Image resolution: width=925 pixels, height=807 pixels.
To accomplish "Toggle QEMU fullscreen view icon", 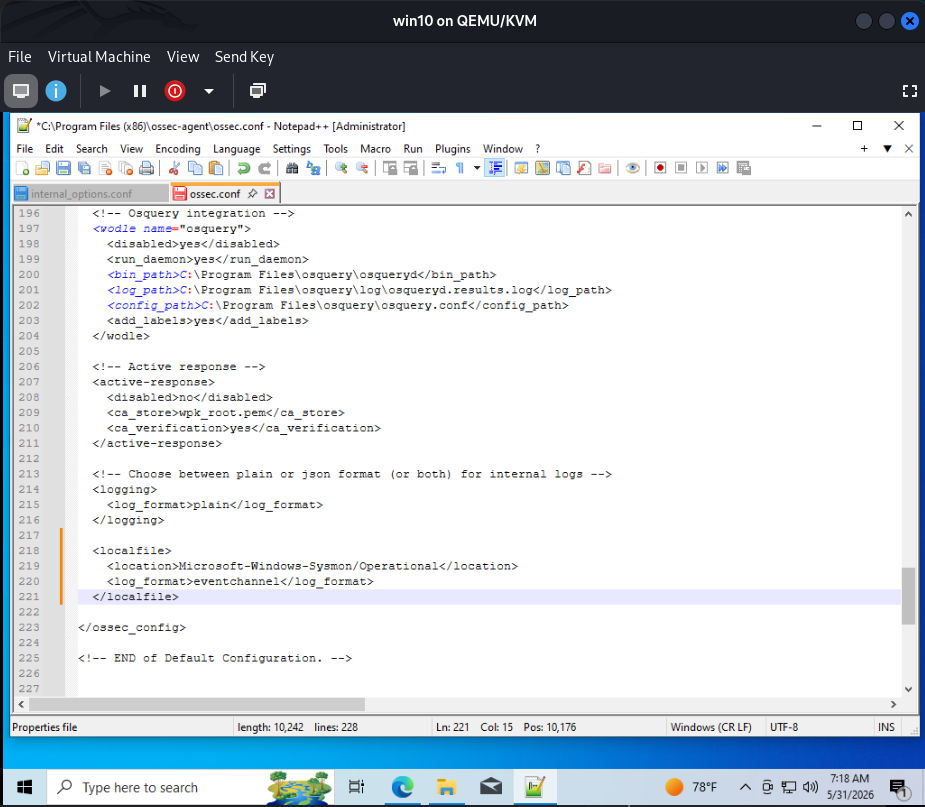I will [x=910, y=91].
